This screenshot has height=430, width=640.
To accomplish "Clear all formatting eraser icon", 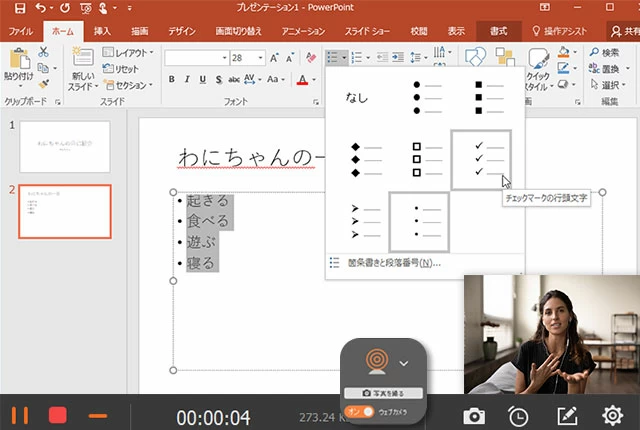I will (311, 58).
